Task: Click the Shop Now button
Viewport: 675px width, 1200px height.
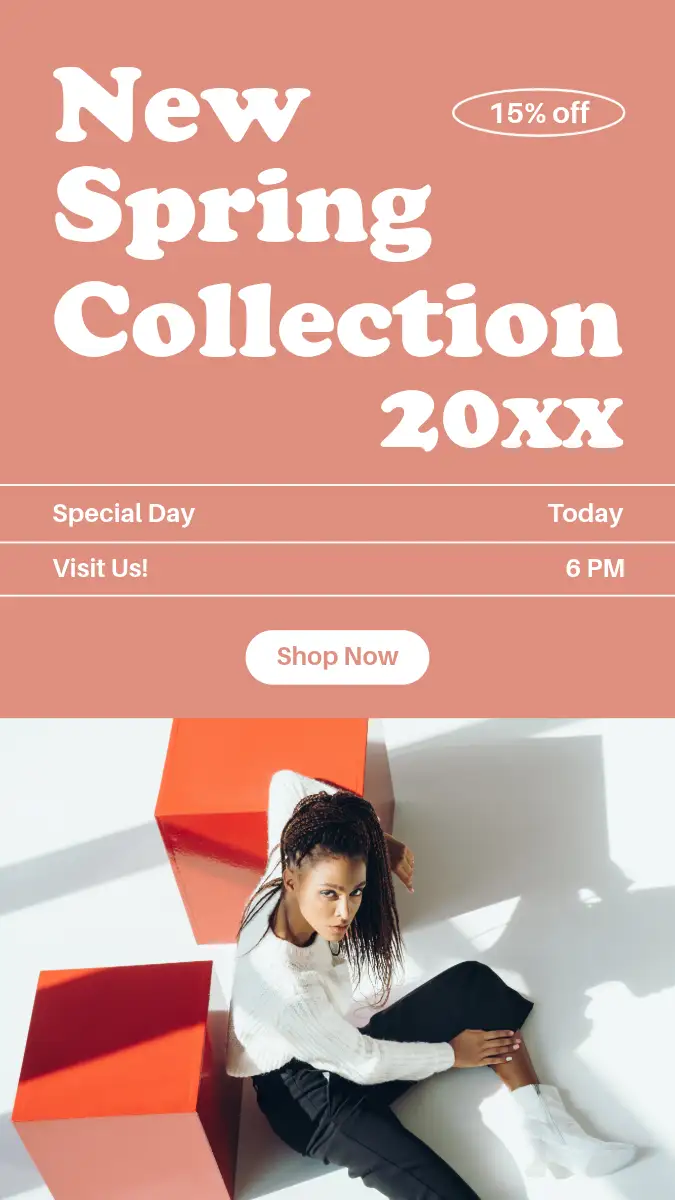Action: pyautogui.click(x=337, y=657)
